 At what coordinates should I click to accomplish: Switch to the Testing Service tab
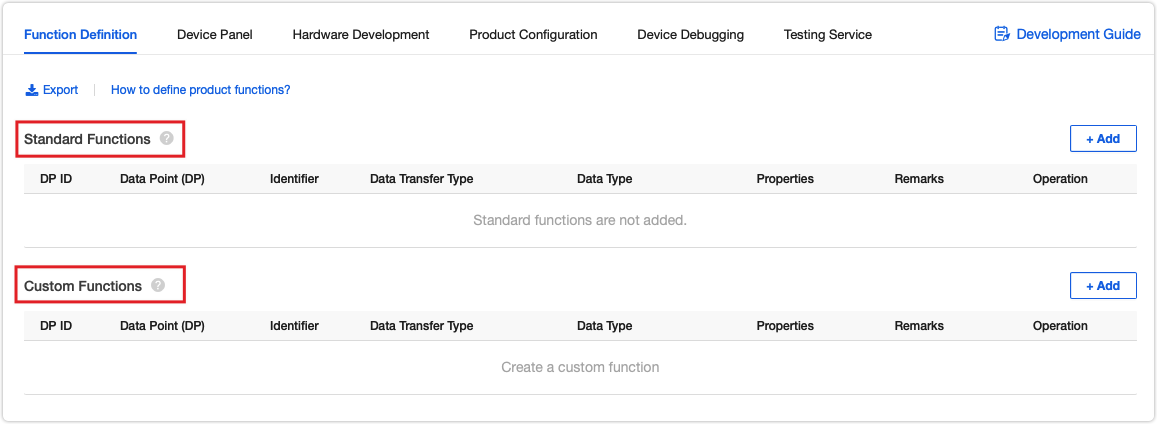tap(828, 35)
